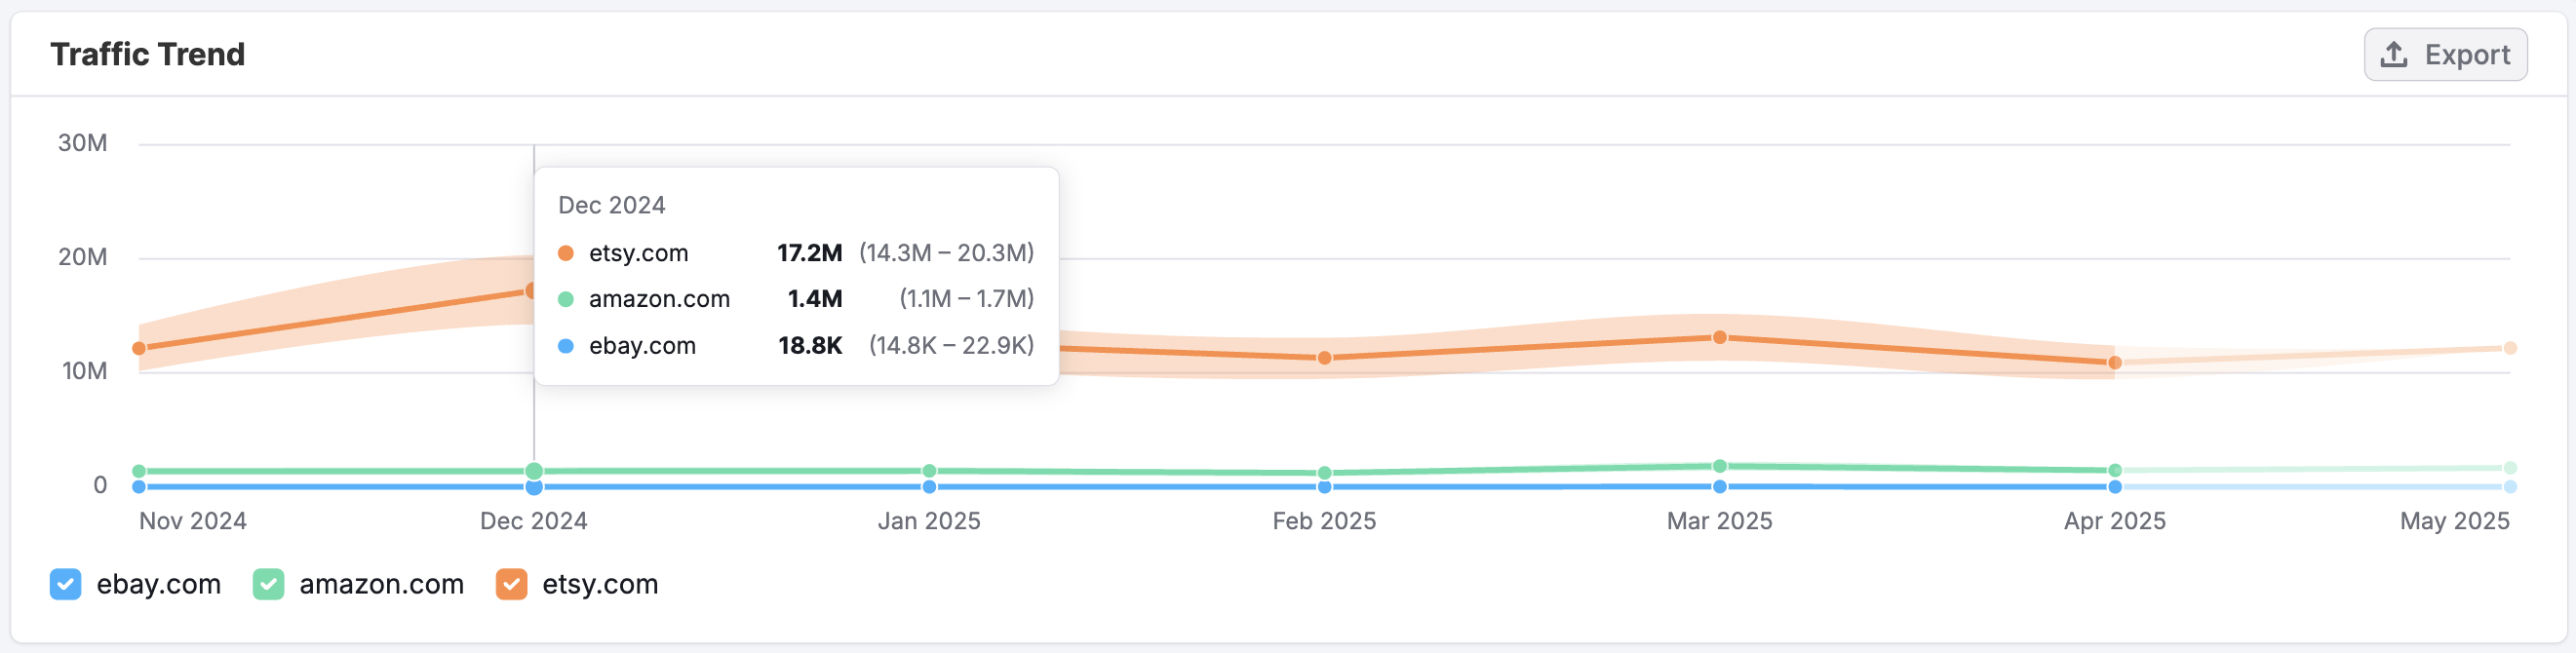Toggle the amazon.com legend checkbox

pos(268,584)
